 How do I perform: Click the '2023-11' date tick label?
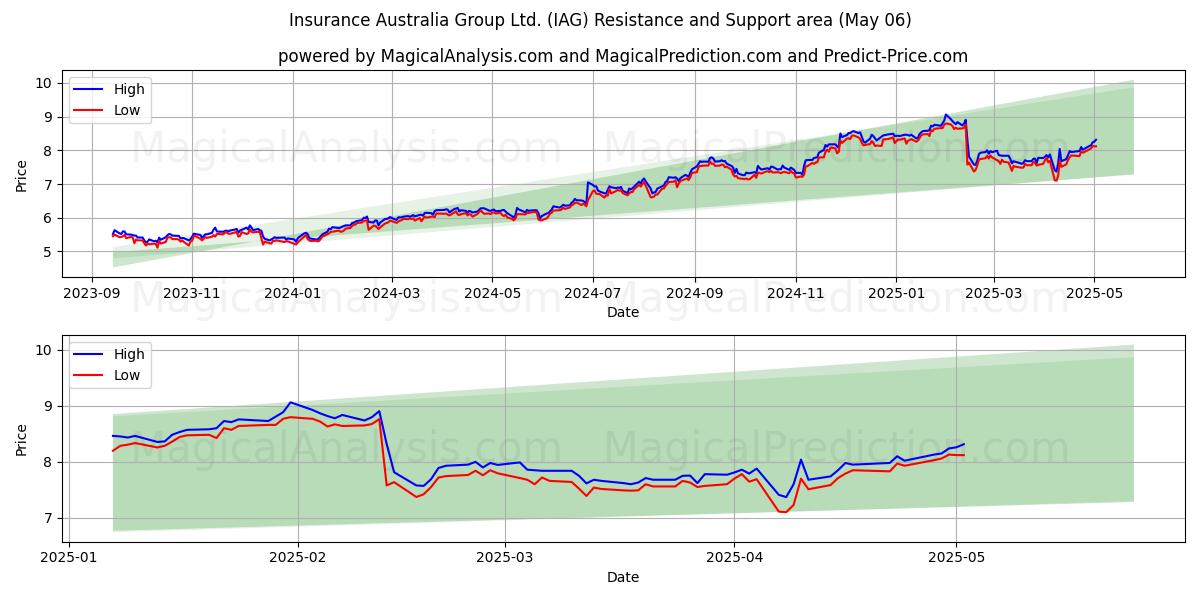(192, 294)
